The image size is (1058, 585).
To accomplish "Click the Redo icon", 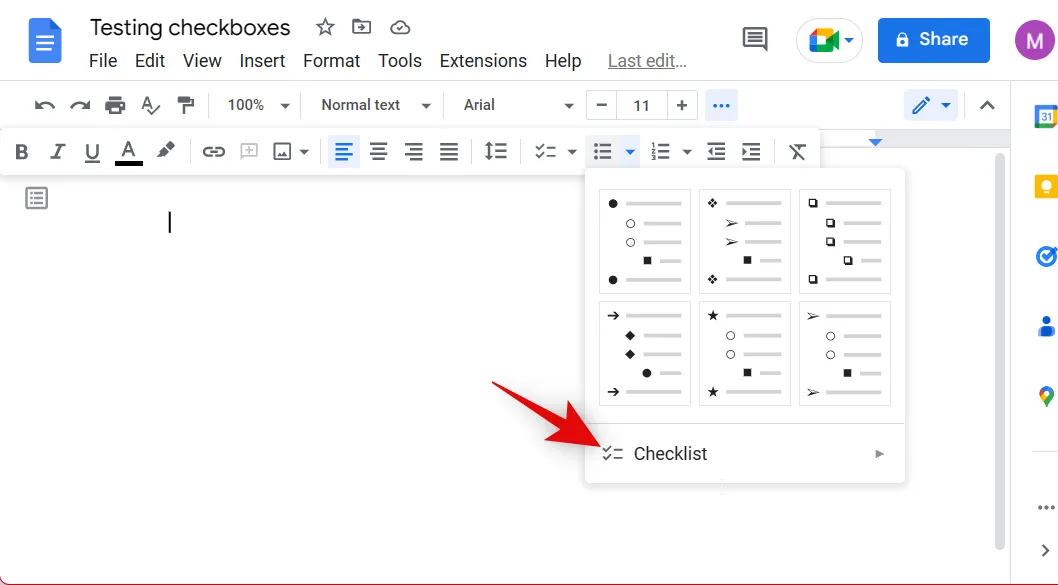I will point(80,105).
